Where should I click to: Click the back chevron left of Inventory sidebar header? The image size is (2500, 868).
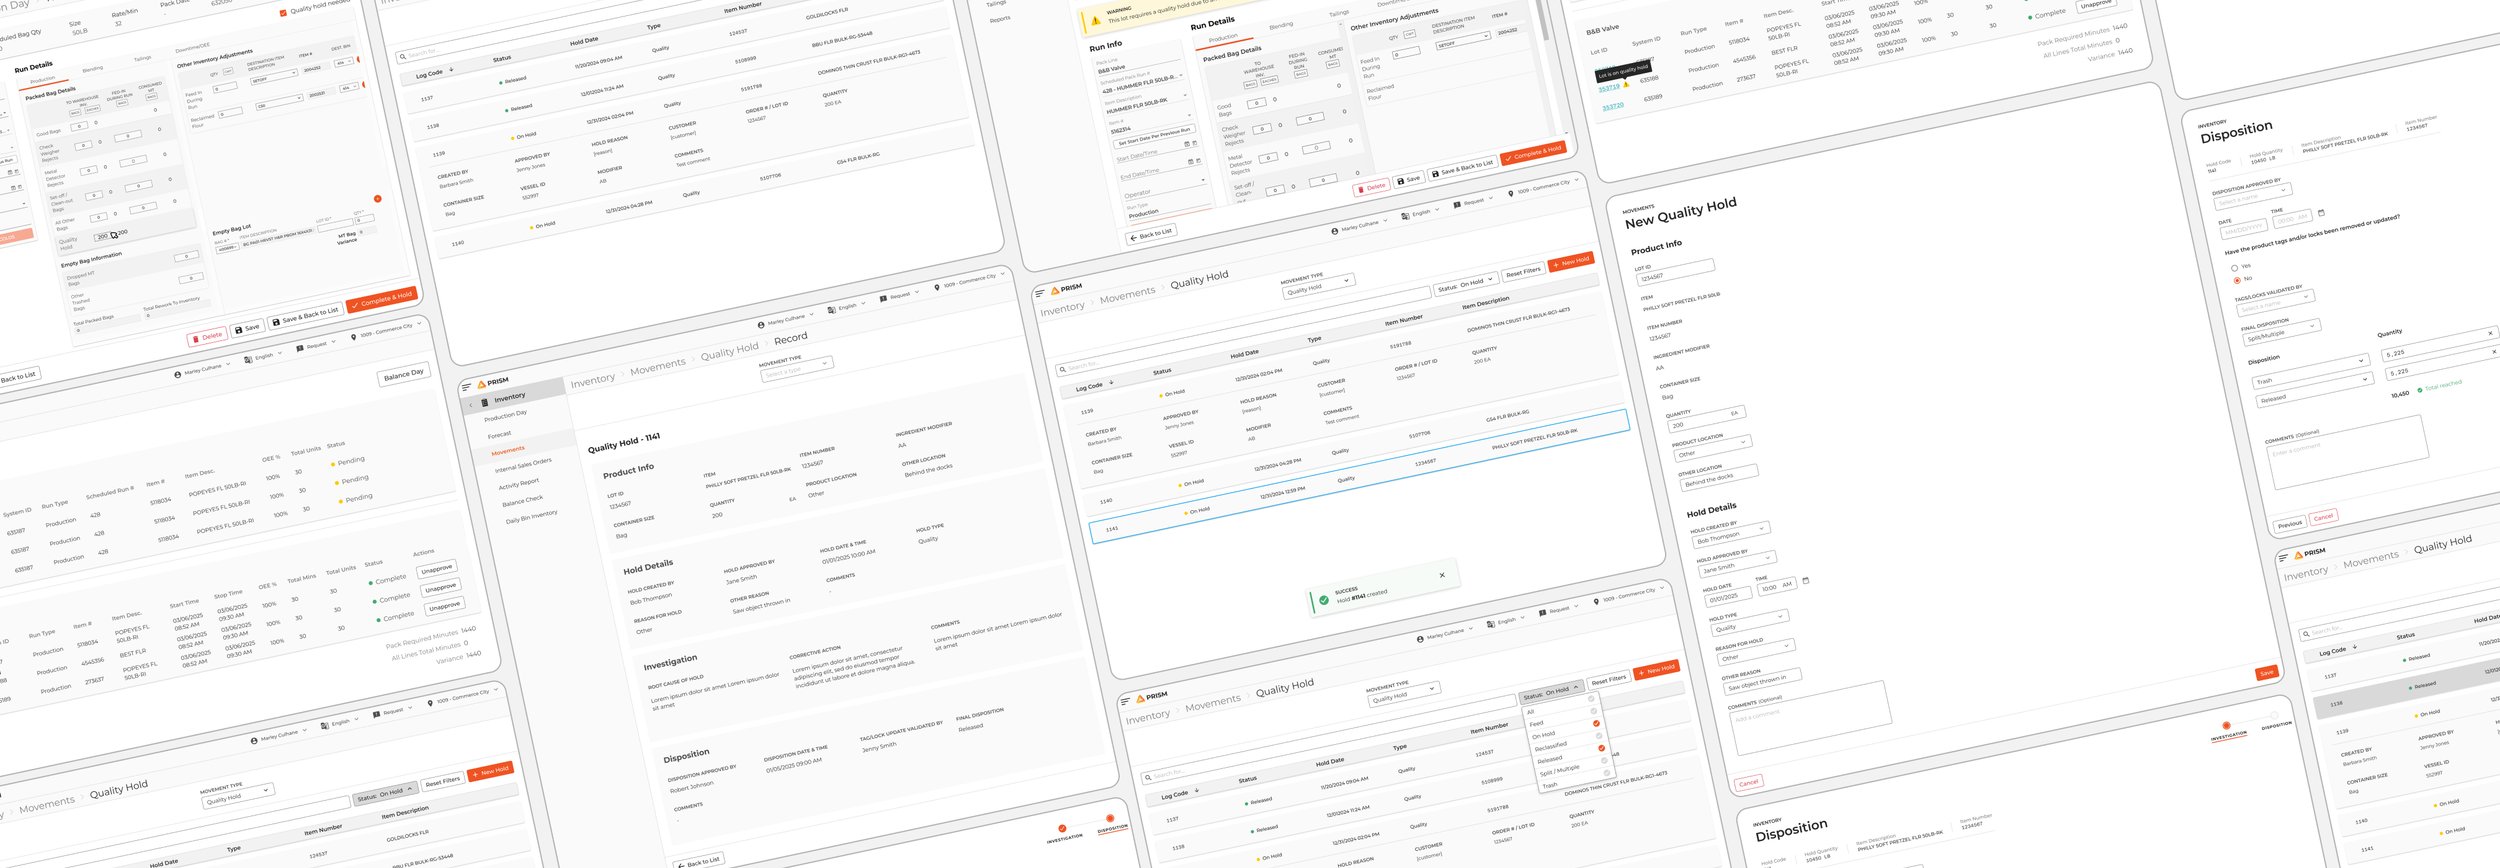click(x=470, y=405)
